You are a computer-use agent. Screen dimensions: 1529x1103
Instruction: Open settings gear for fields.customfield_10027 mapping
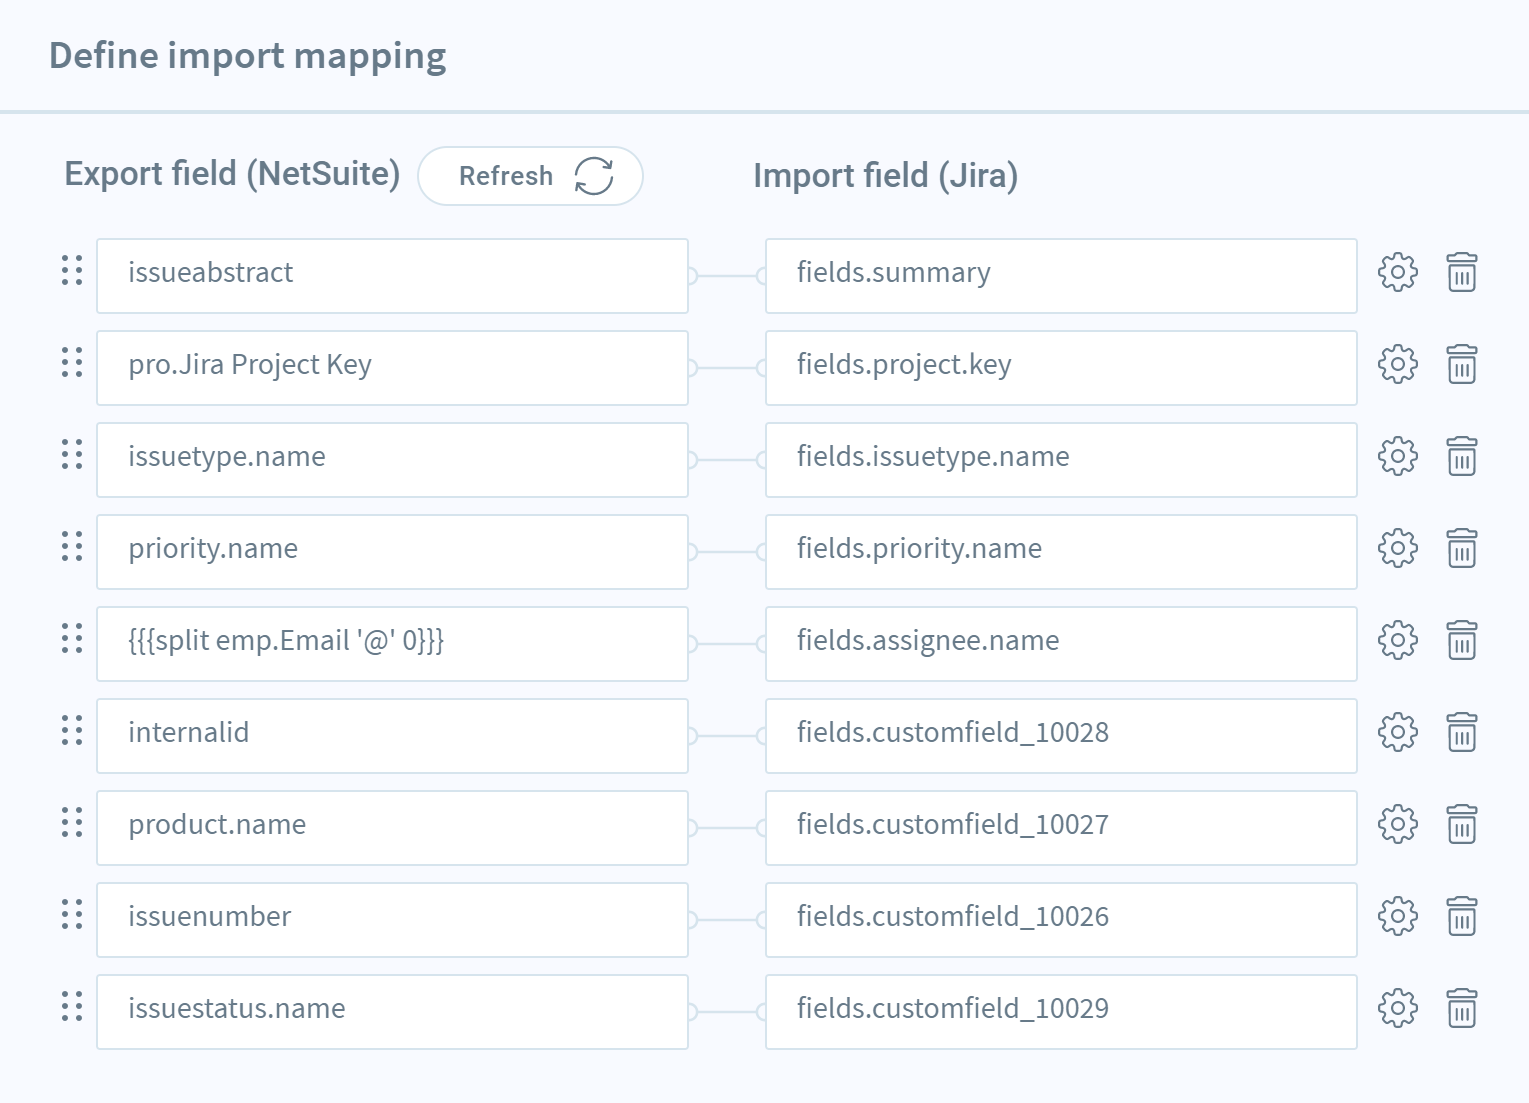click(1397, 824)
